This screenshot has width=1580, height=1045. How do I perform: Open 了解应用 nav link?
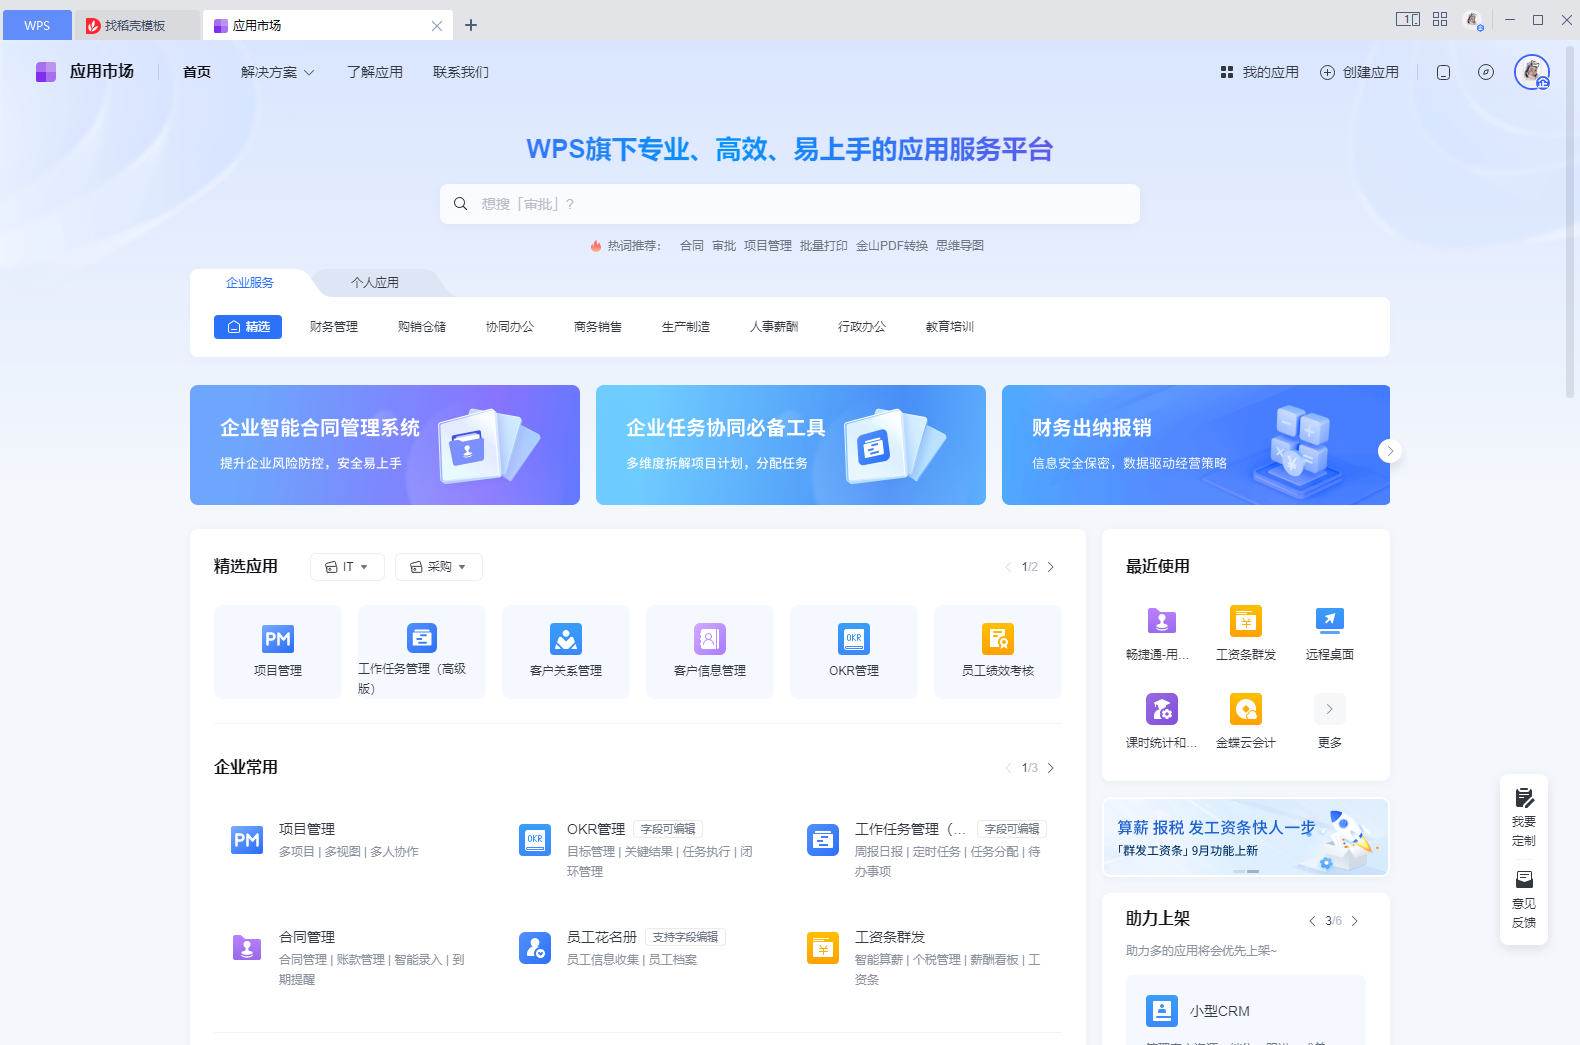coord(375,72)
